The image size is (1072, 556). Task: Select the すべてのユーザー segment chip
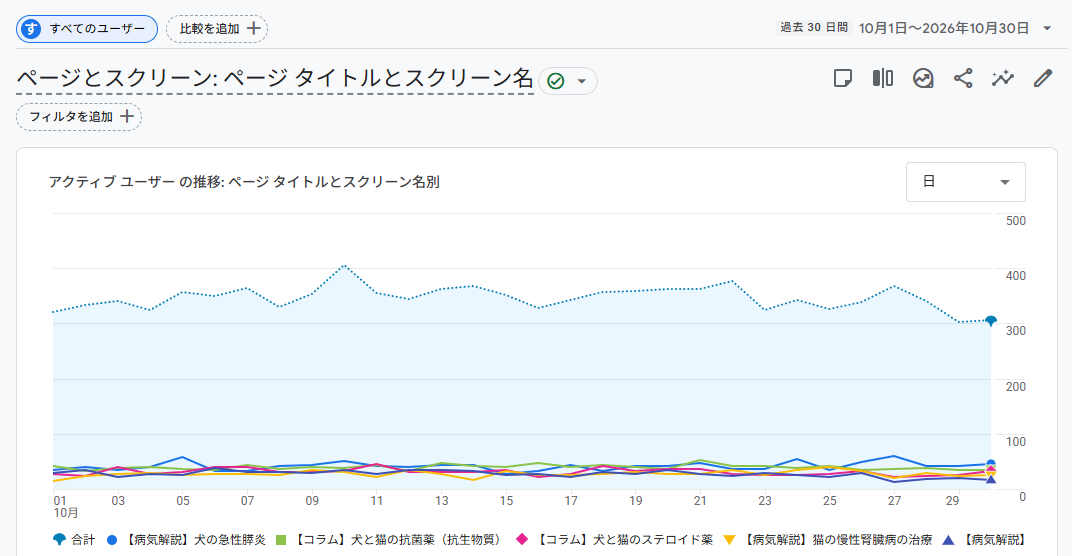[87, 29]
